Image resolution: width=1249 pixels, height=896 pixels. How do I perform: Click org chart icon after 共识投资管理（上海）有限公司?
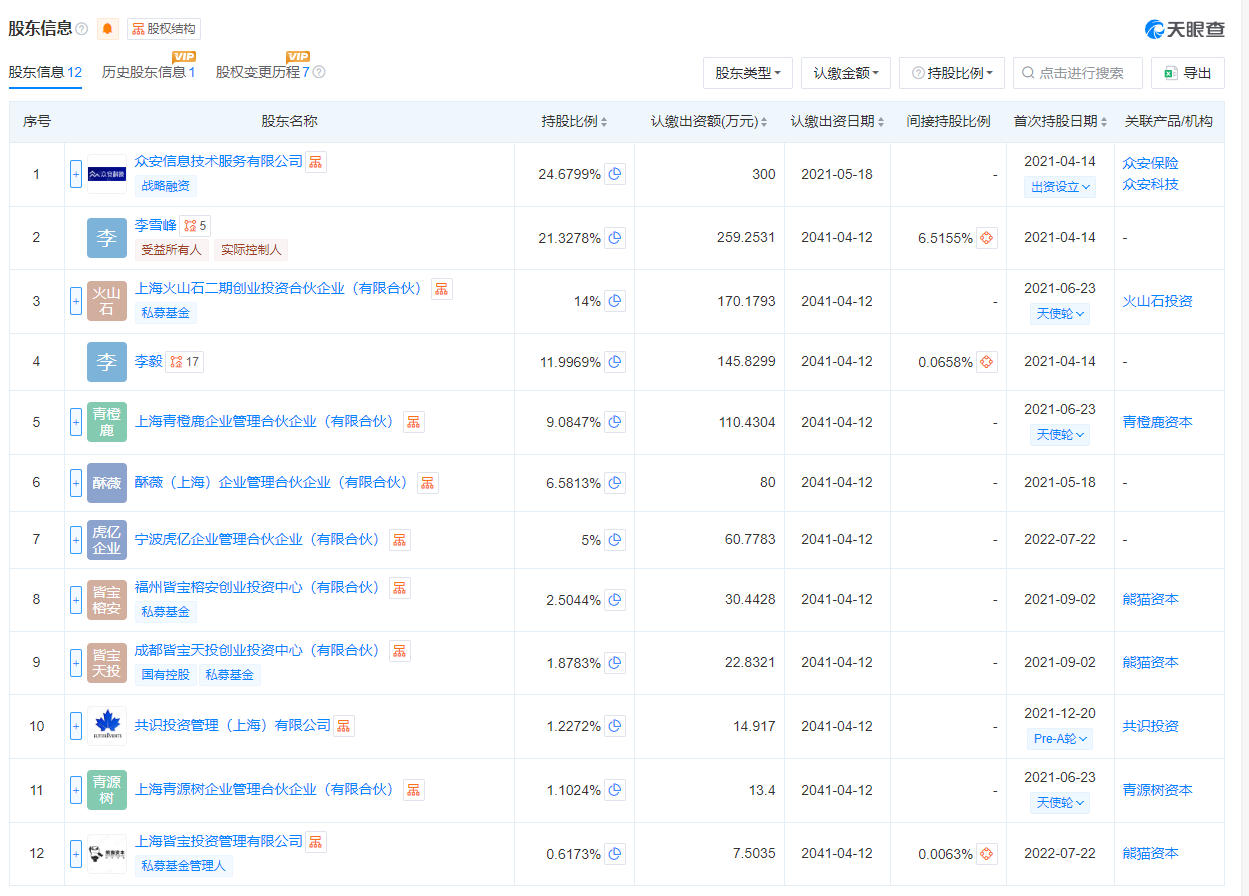tap(343, 726)
